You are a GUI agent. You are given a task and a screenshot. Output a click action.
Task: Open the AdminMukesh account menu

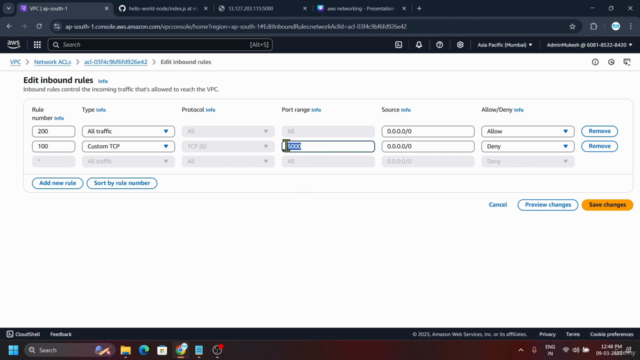coord(589,45)
